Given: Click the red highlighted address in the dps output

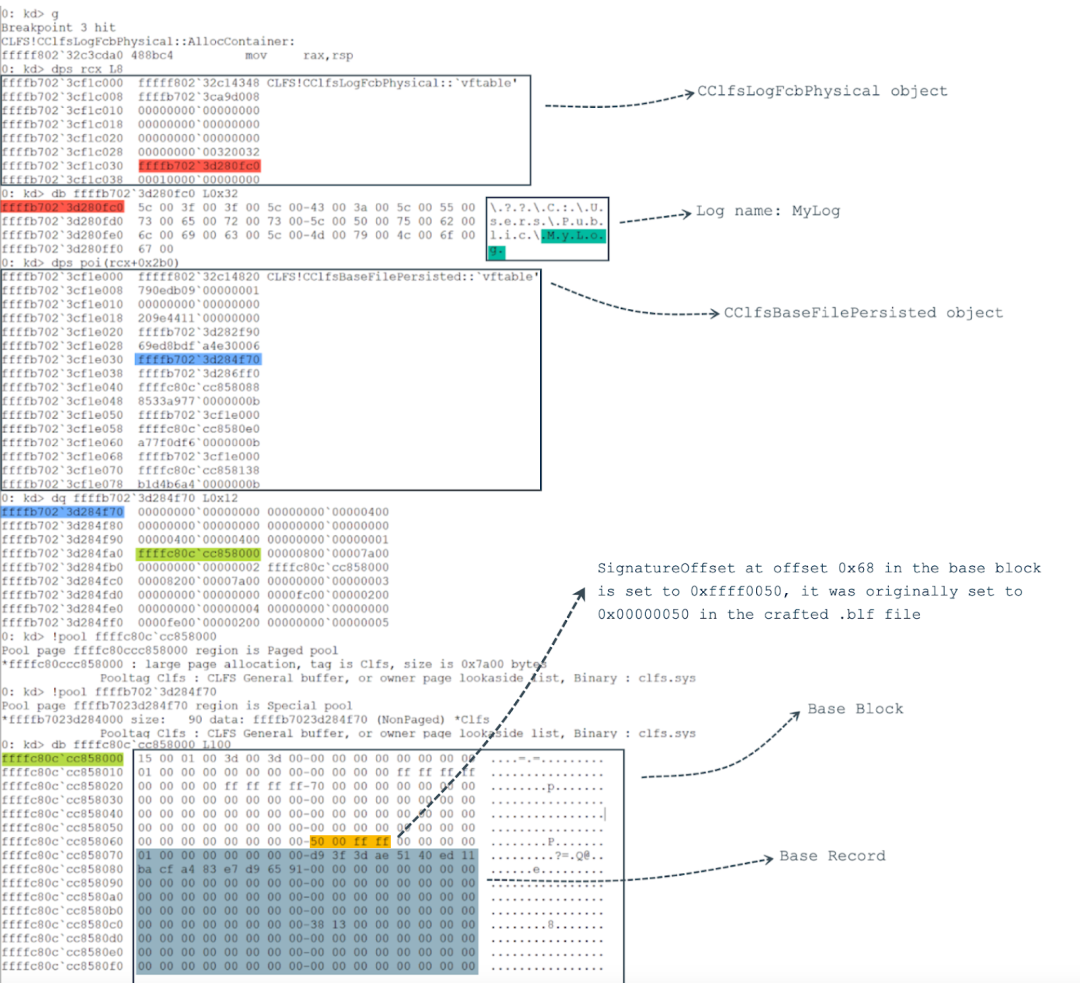Looking at the screenshot, I should pyautogui.click(x=199, y=166).
